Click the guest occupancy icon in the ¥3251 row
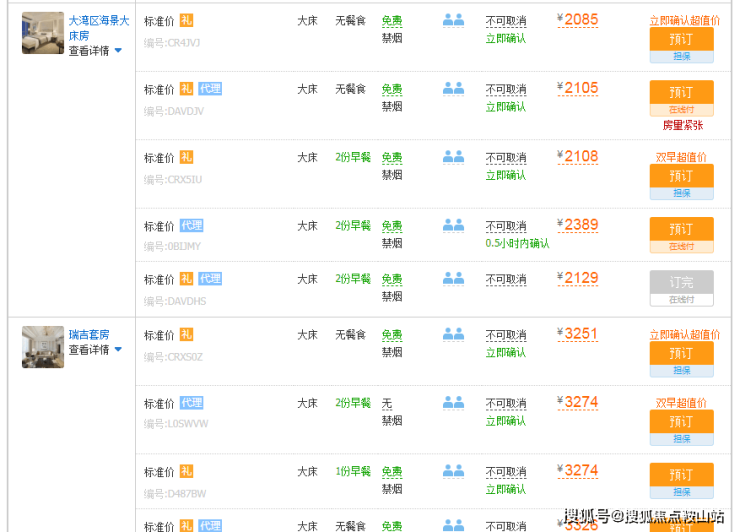This screenshot has height=532, width=740. tap(453, 335)
